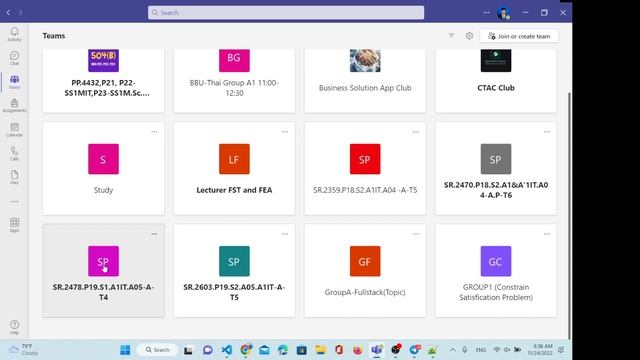Open the Calendar in sidebar
Image resolution: width=640 pixels, height=360 pixels.
click(x=14, y=129)
